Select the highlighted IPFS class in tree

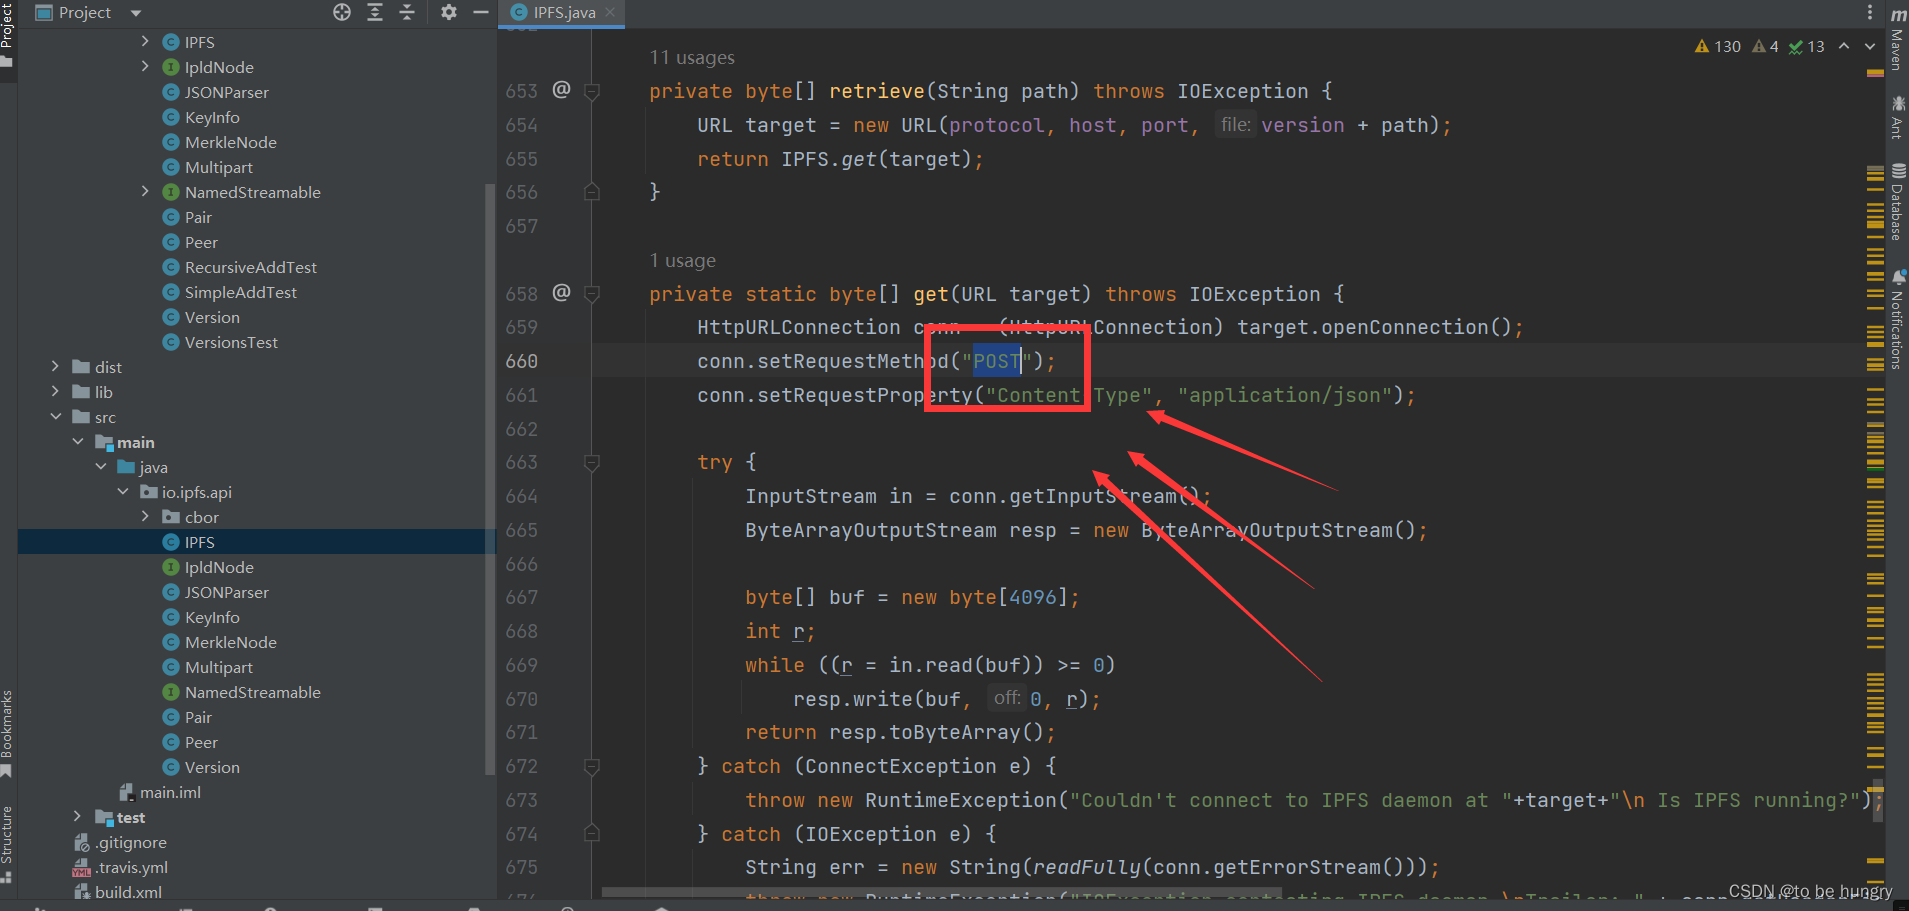pyautogui.click(x=257, y=542)
